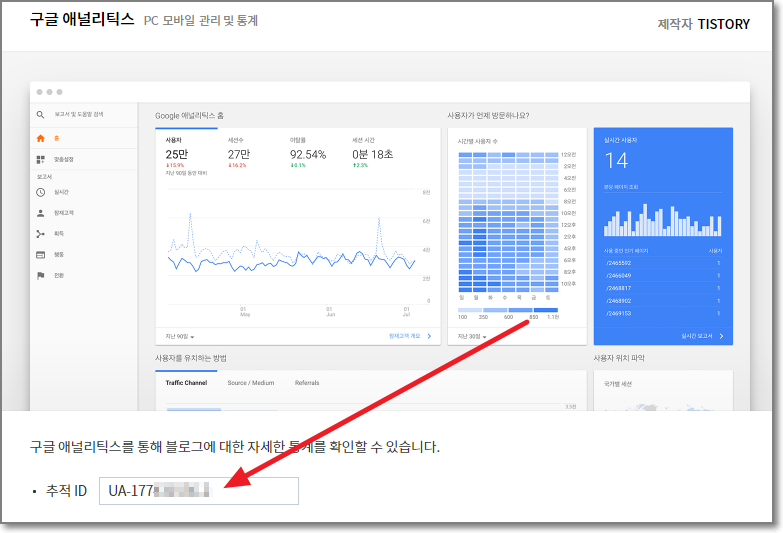The image size is (783, 533).
Task: Click the per-minute pageviews bar chart
Action: pyautogui.click(x=663, y=220)
